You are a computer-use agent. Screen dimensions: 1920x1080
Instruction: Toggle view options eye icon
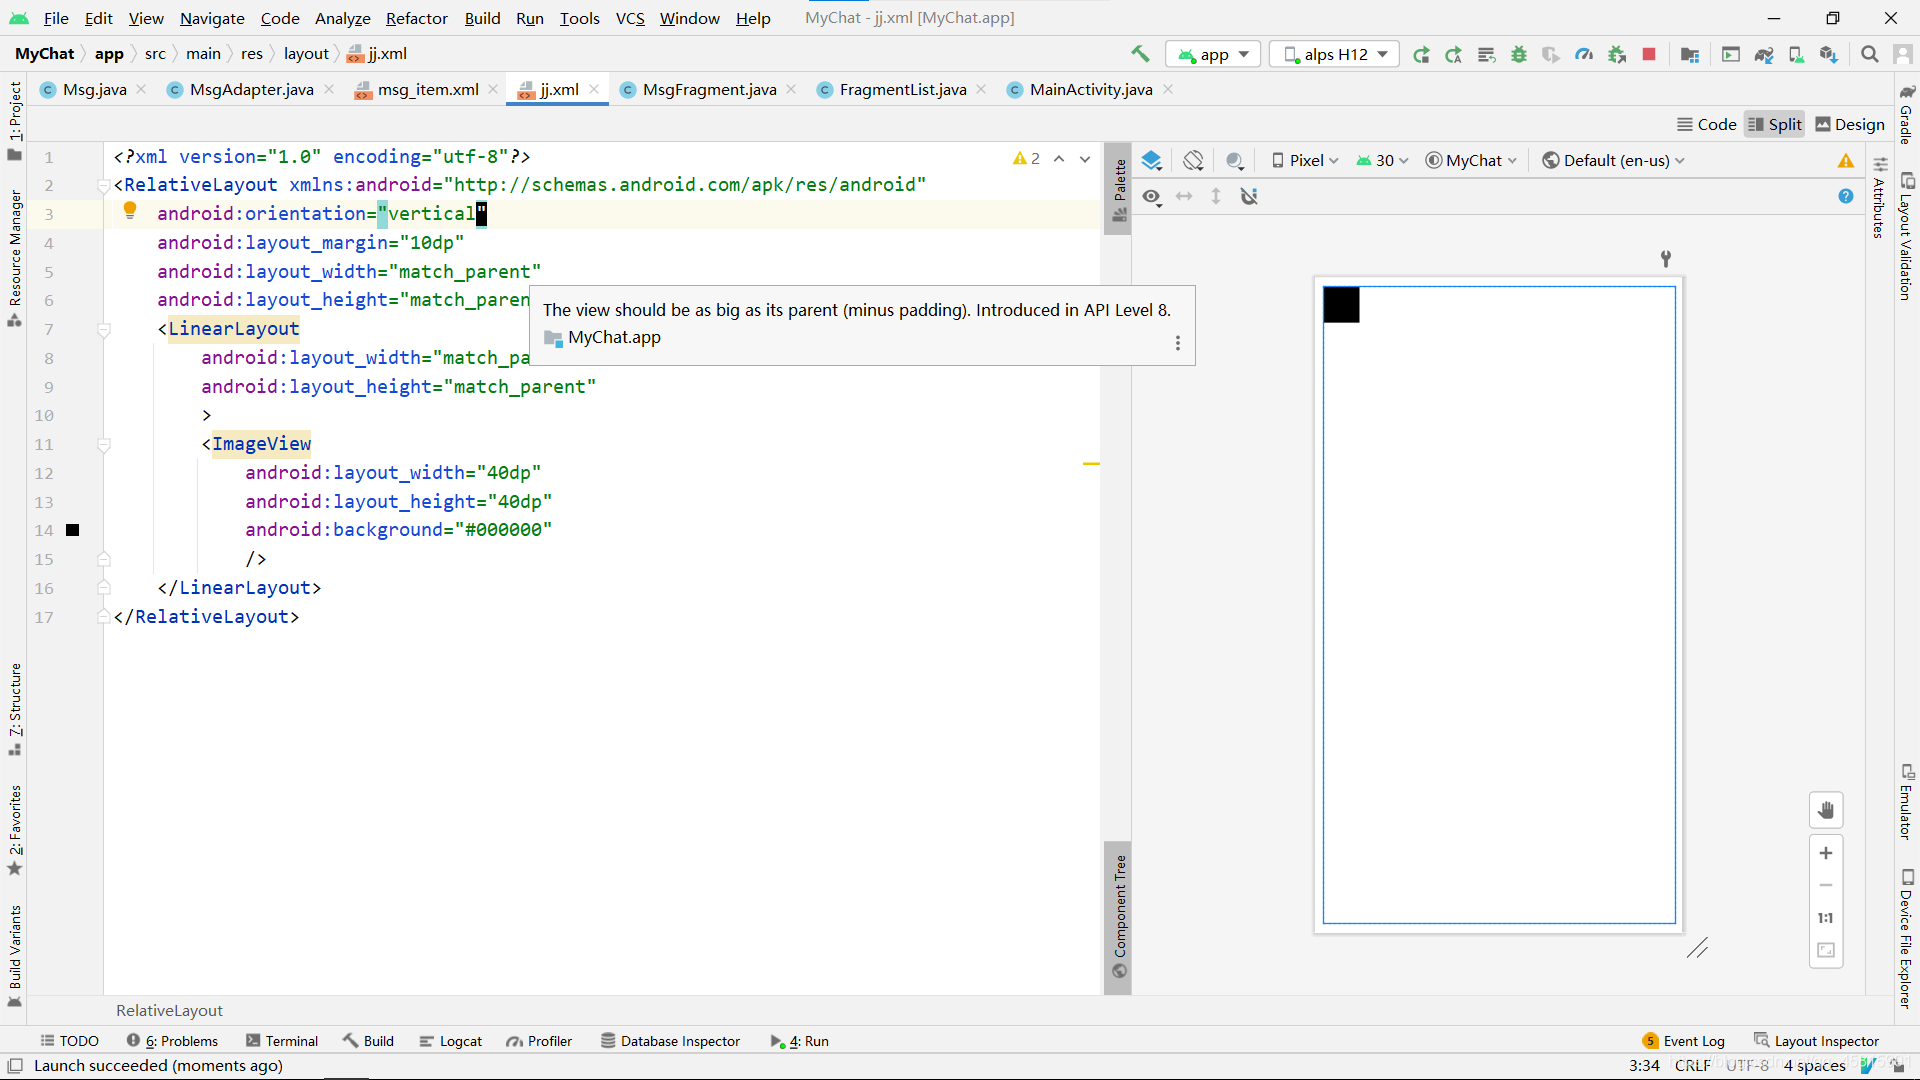click(x=1152, y=197)
